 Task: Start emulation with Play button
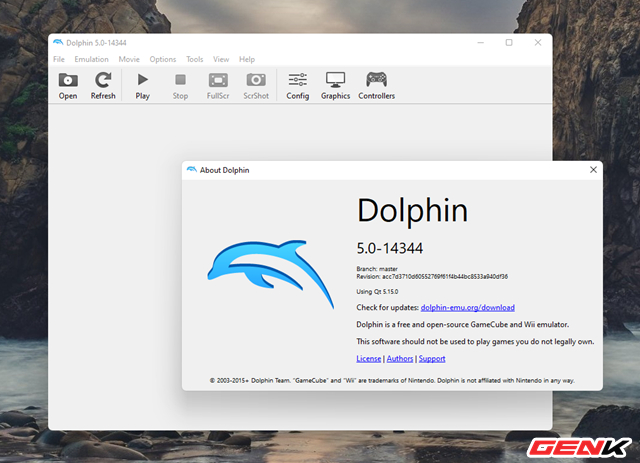142,86
